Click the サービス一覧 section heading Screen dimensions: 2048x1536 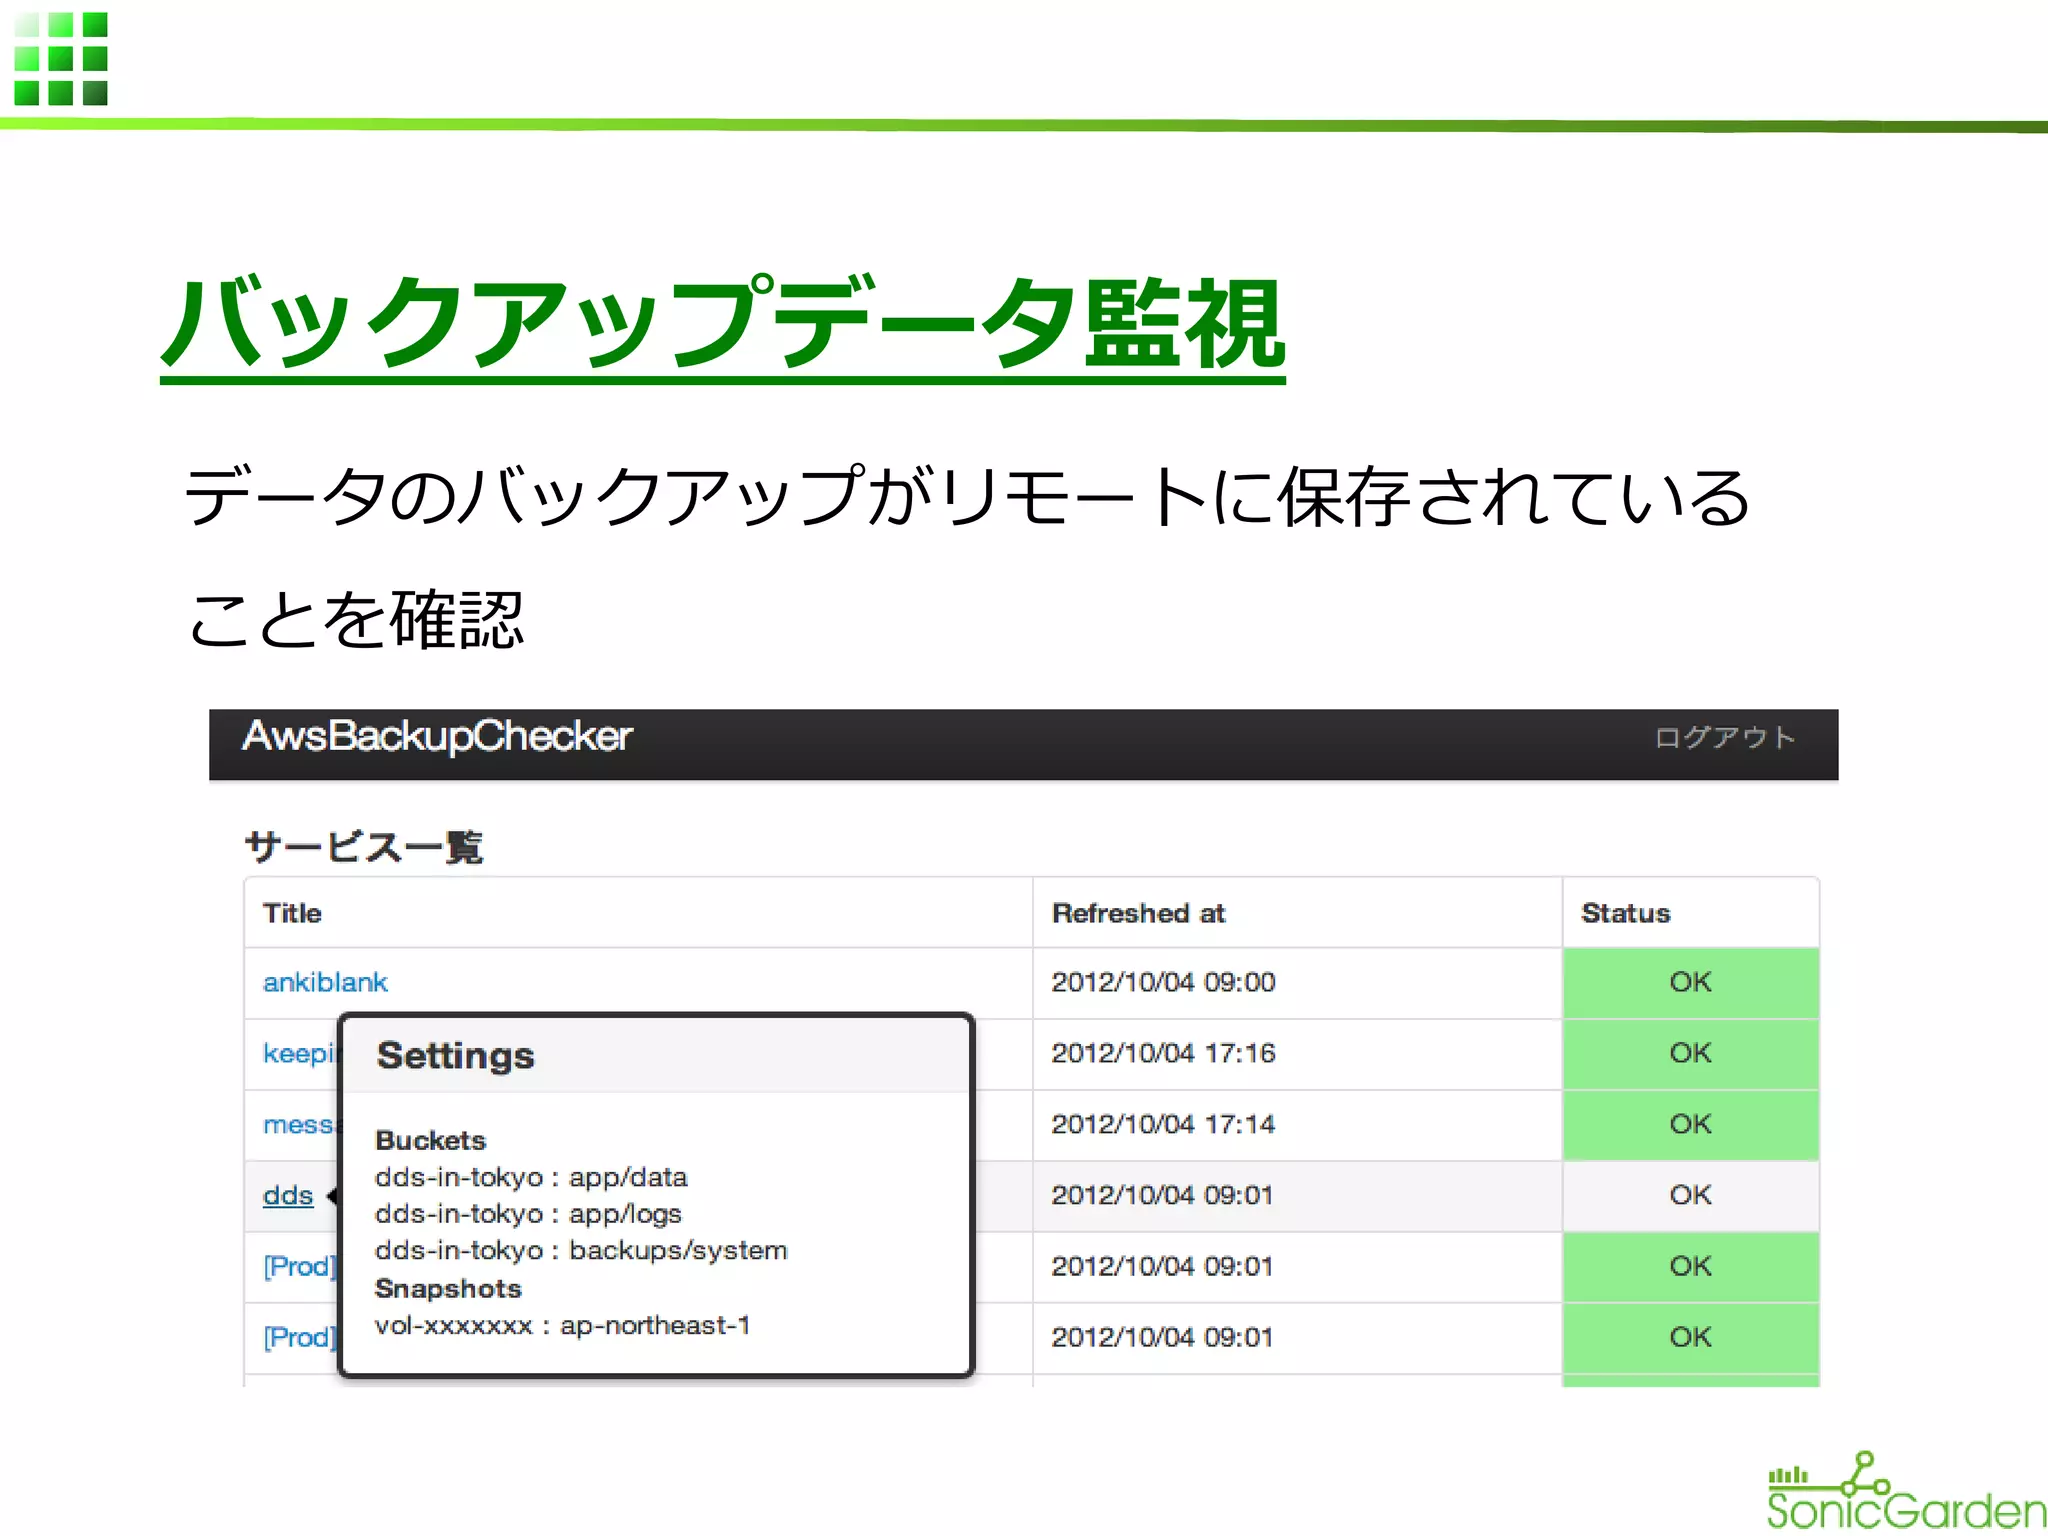(364, 847)
